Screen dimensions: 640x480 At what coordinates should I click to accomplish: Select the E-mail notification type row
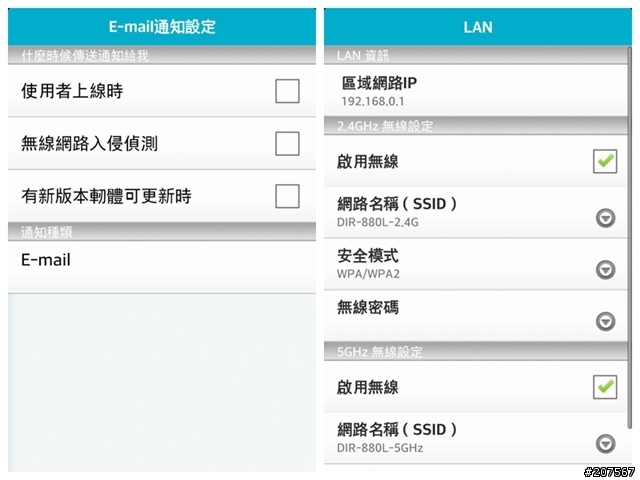click(162, 267)
